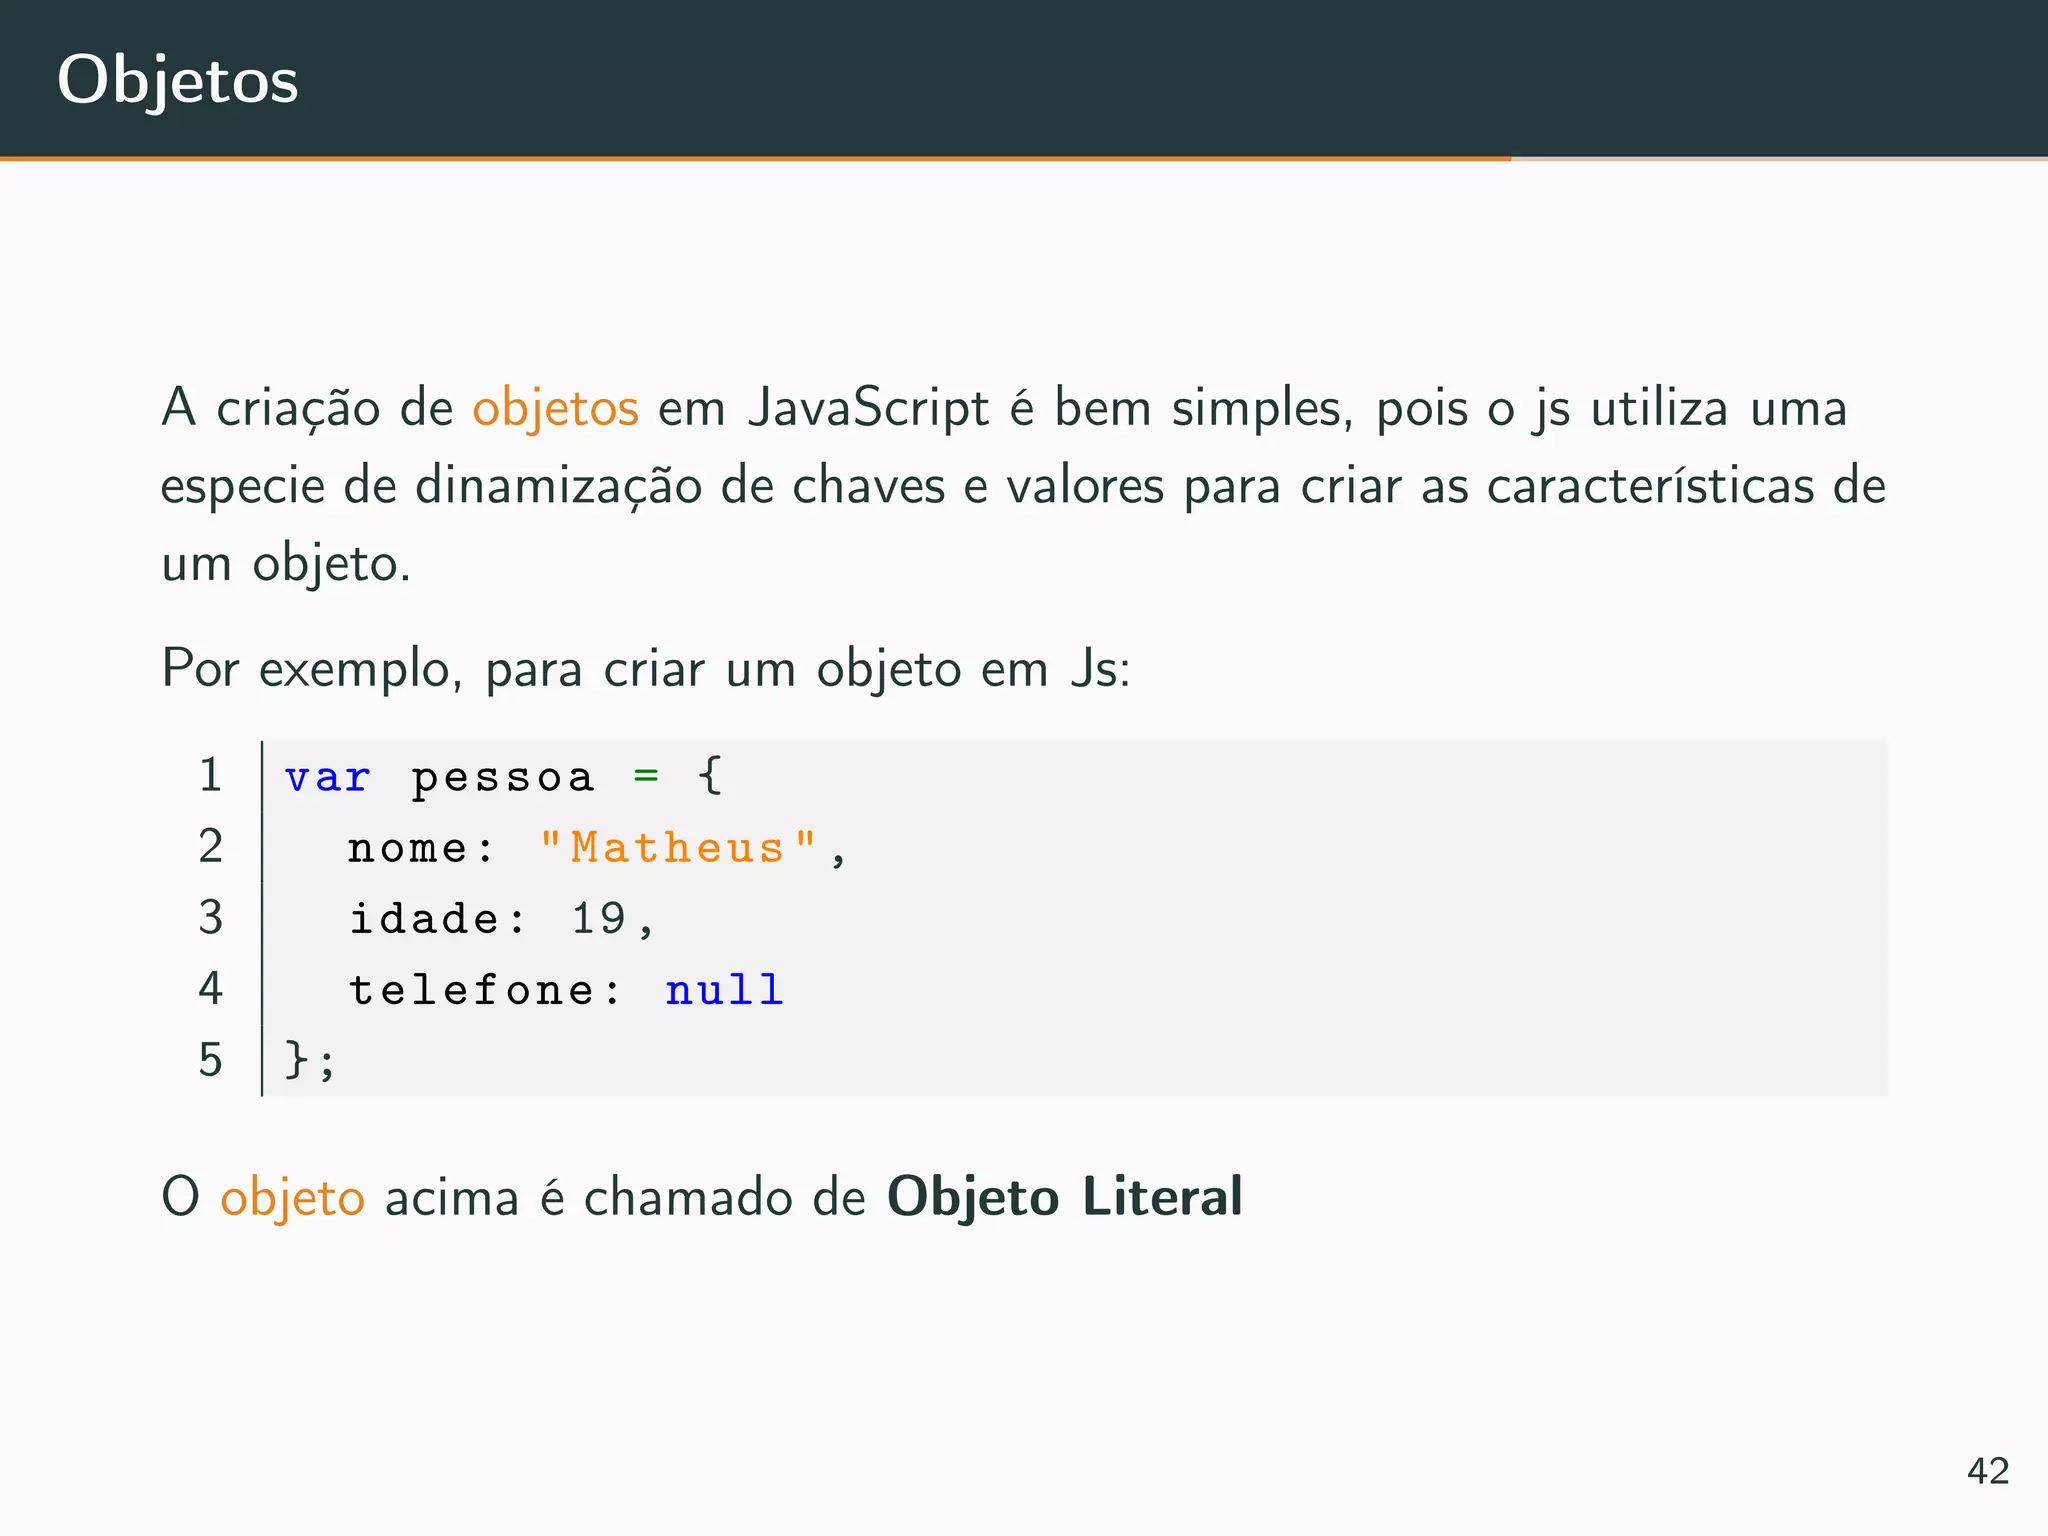The image size is (2048, 1536).
Task: Click line number 1 in the code listing
Action: point(210,775)
